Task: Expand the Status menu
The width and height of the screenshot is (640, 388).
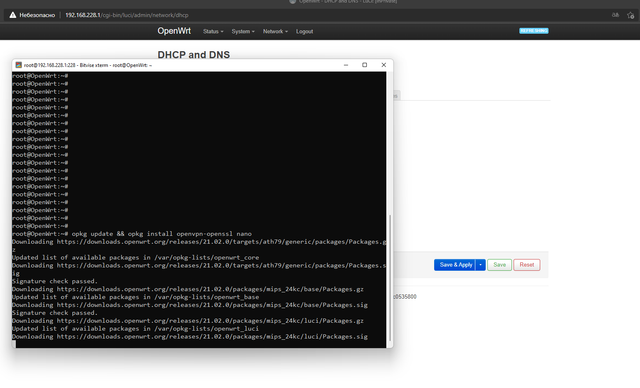Action: point(213,31)
